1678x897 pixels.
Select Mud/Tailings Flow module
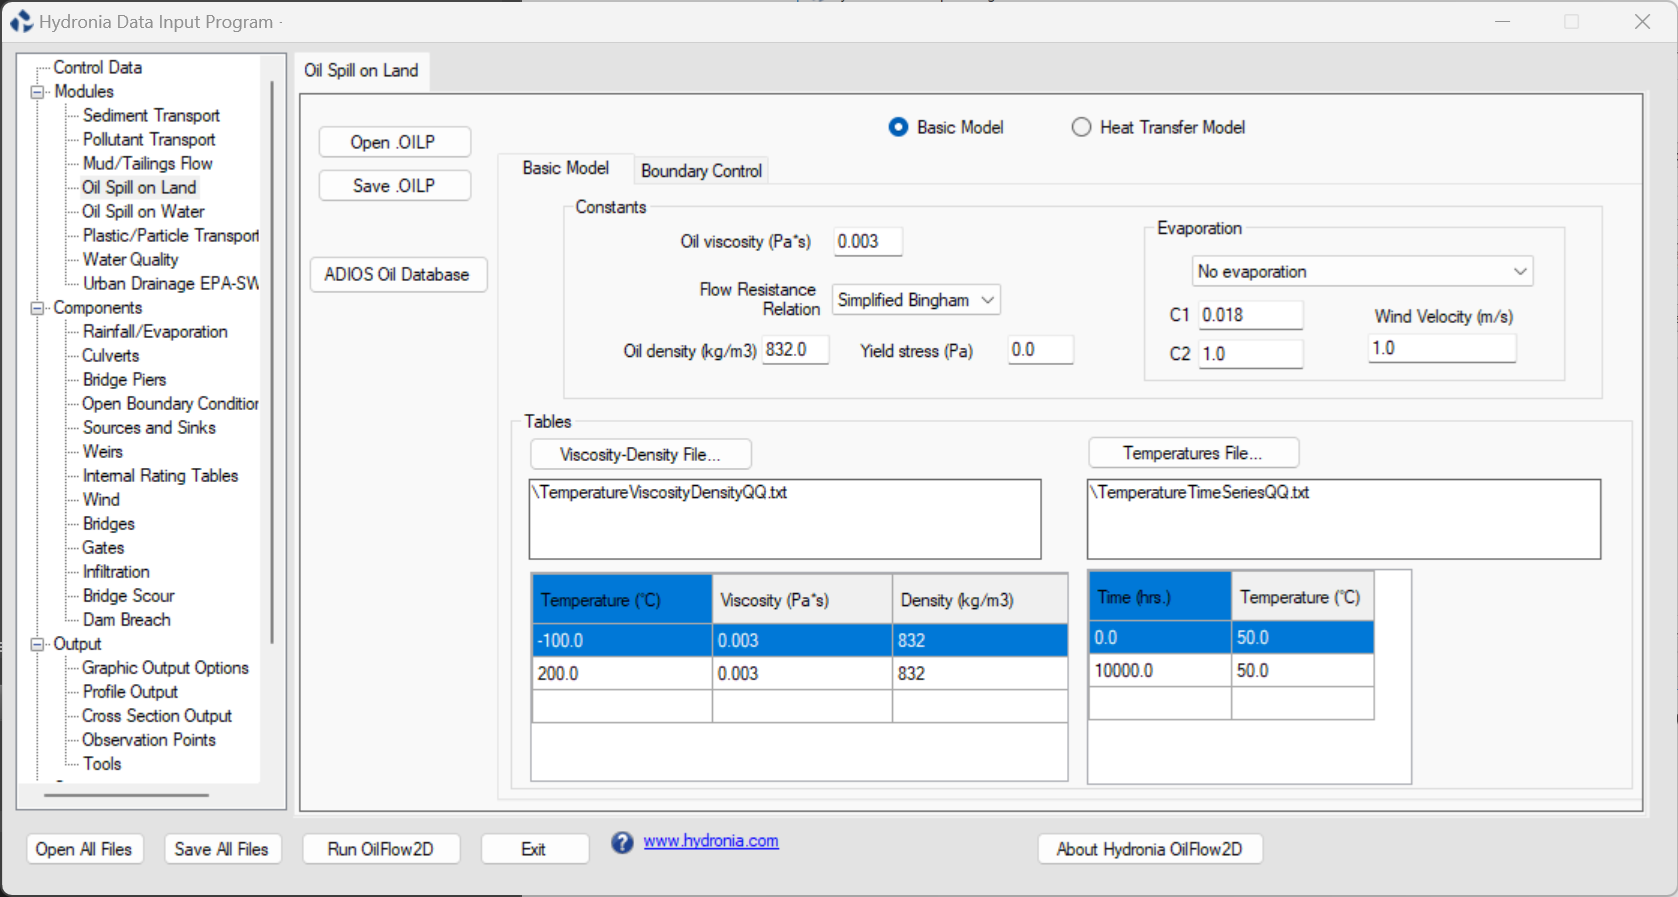tap(148, 163)
